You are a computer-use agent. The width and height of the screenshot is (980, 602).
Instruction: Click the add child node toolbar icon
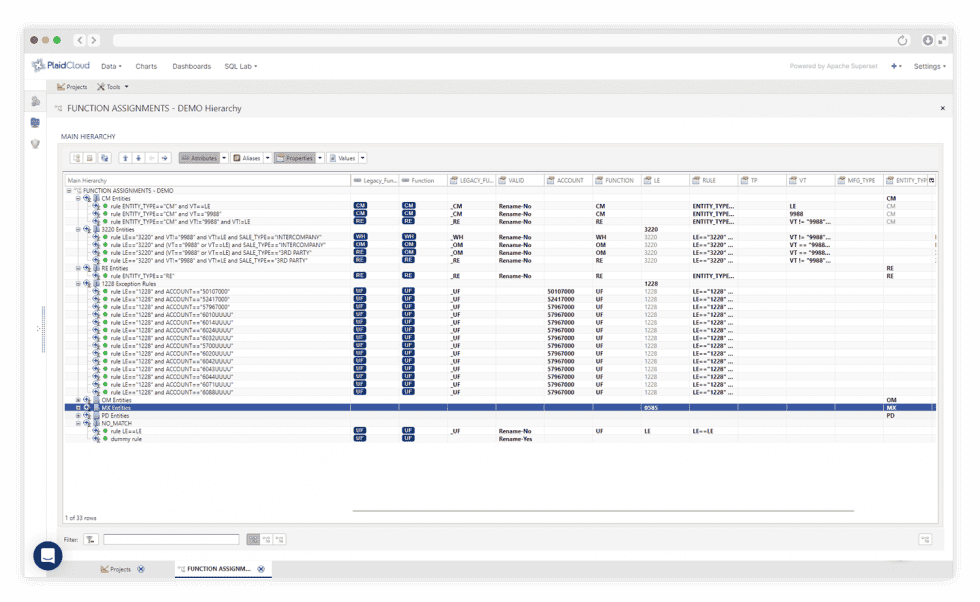pyautogui.click(x=76, y=158)
